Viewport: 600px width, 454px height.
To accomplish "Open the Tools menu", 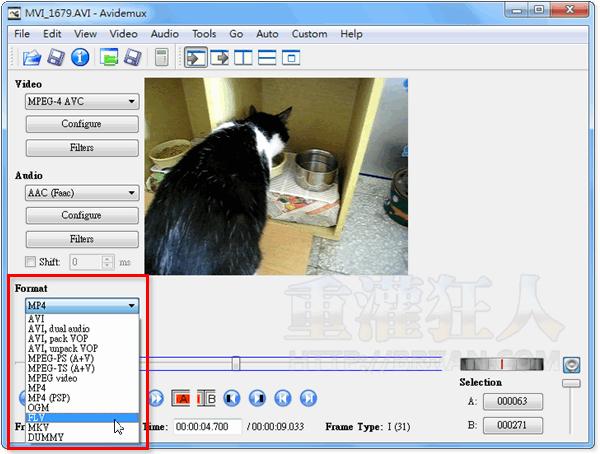I will [204, 34].
